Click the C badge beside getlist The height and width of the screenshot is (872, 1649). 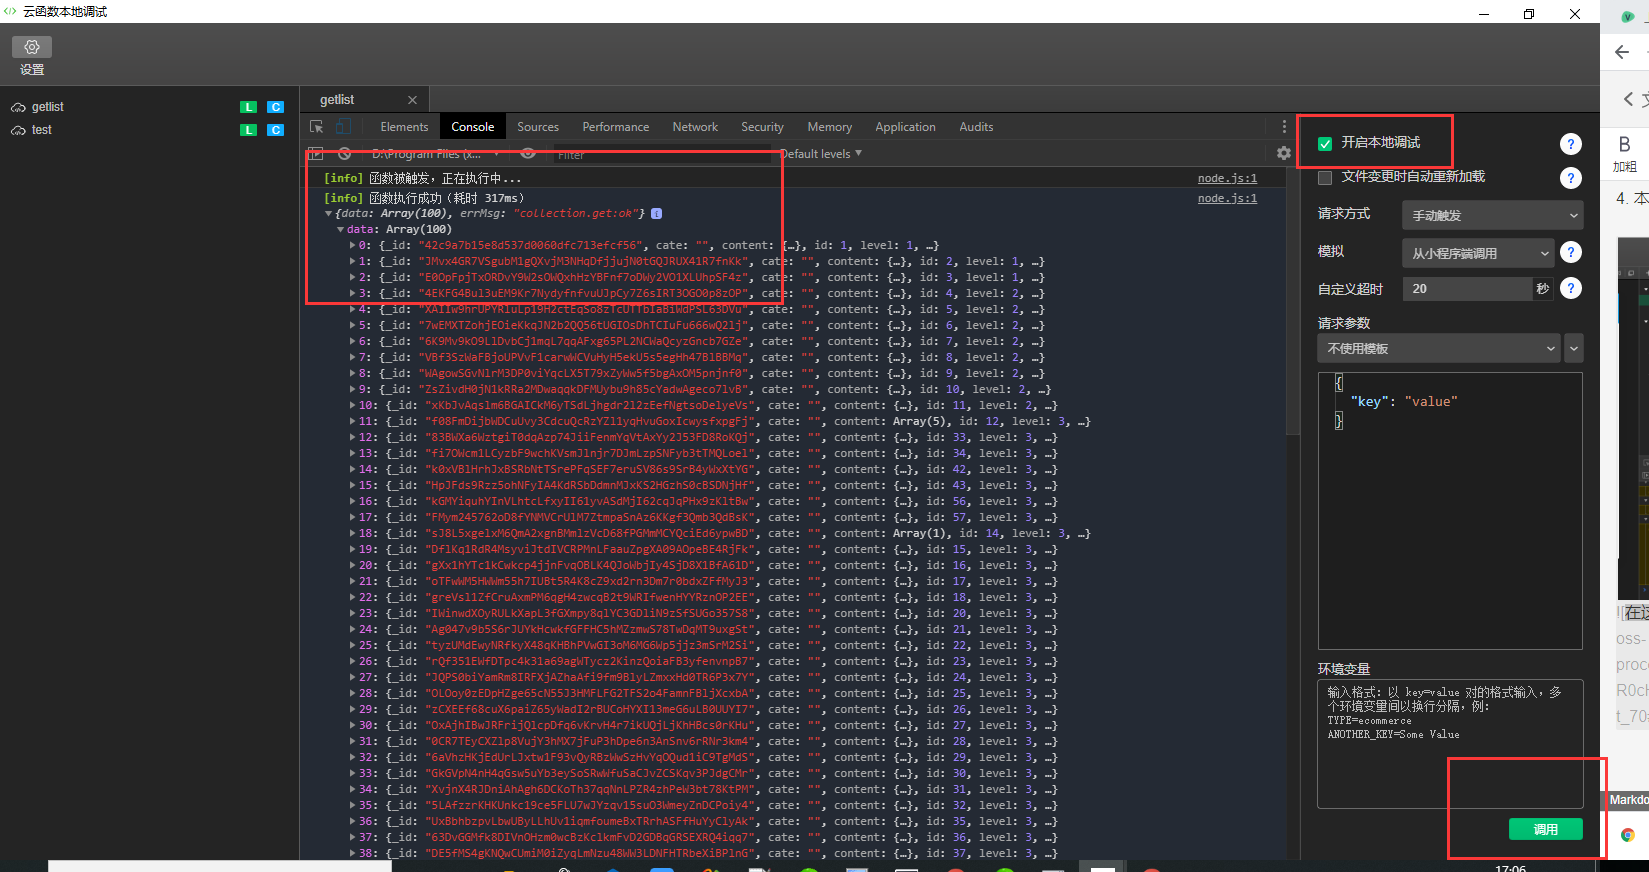pyautogui.click(x=276, y=107)
